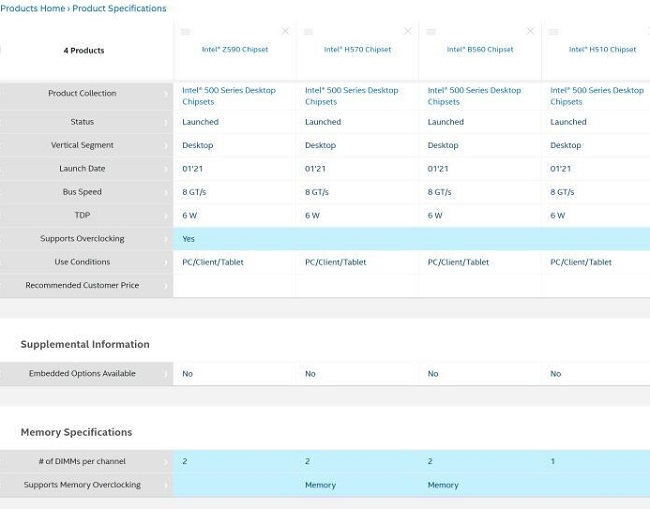
Task: Click B560 Memory overclocking value
Action: (x=443, y=485)
